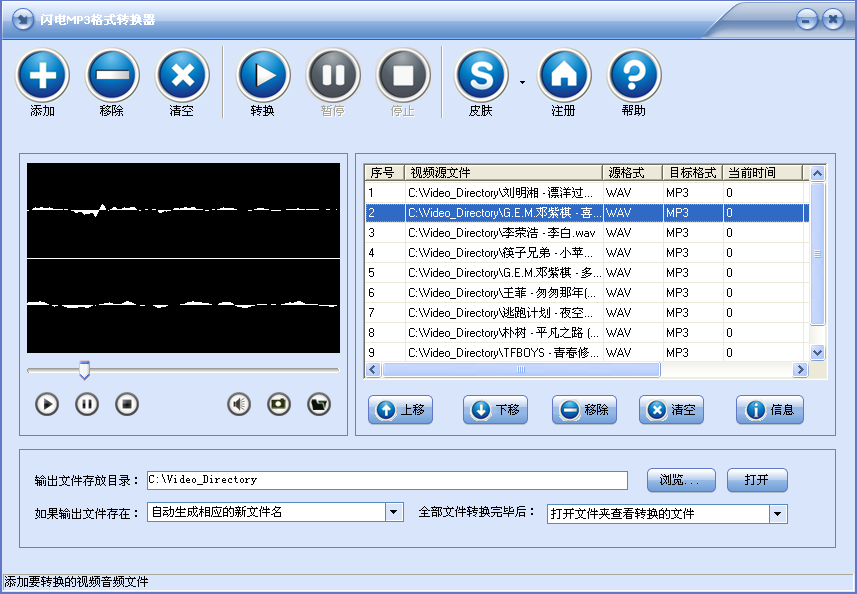Click the Add (添加) files icon
This screenshot has height=594, width=857.
42,76
